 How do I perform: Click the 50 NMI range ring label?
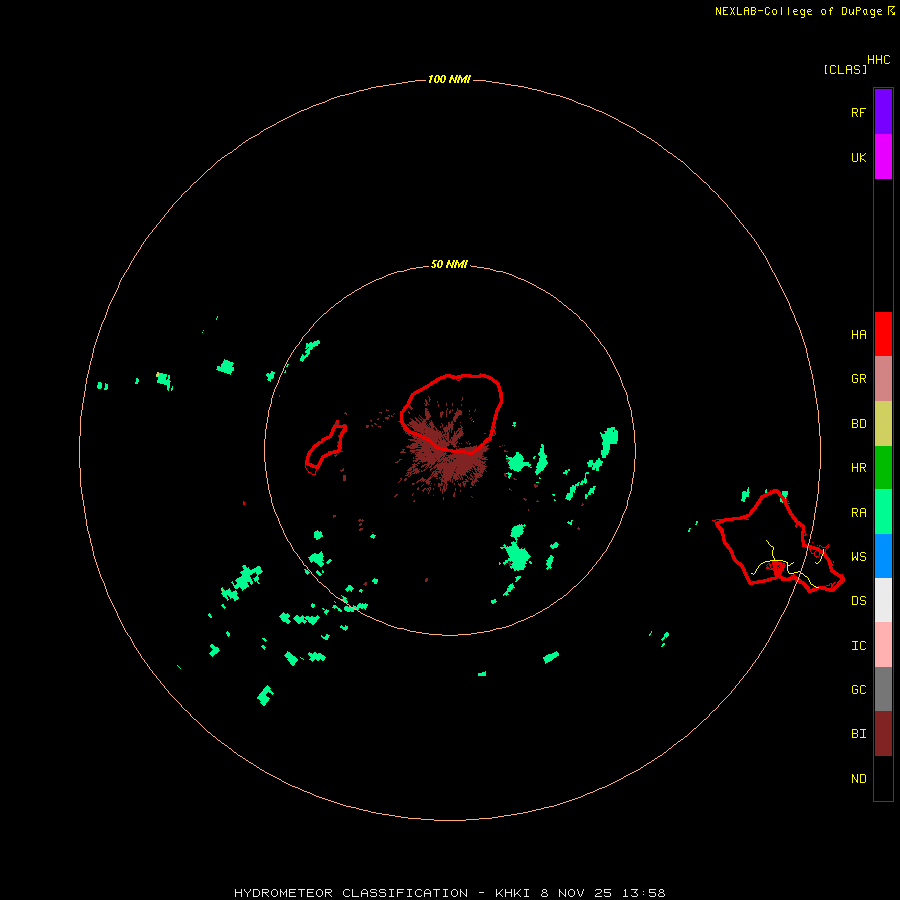pyautogui.click(x=449, y=265)
